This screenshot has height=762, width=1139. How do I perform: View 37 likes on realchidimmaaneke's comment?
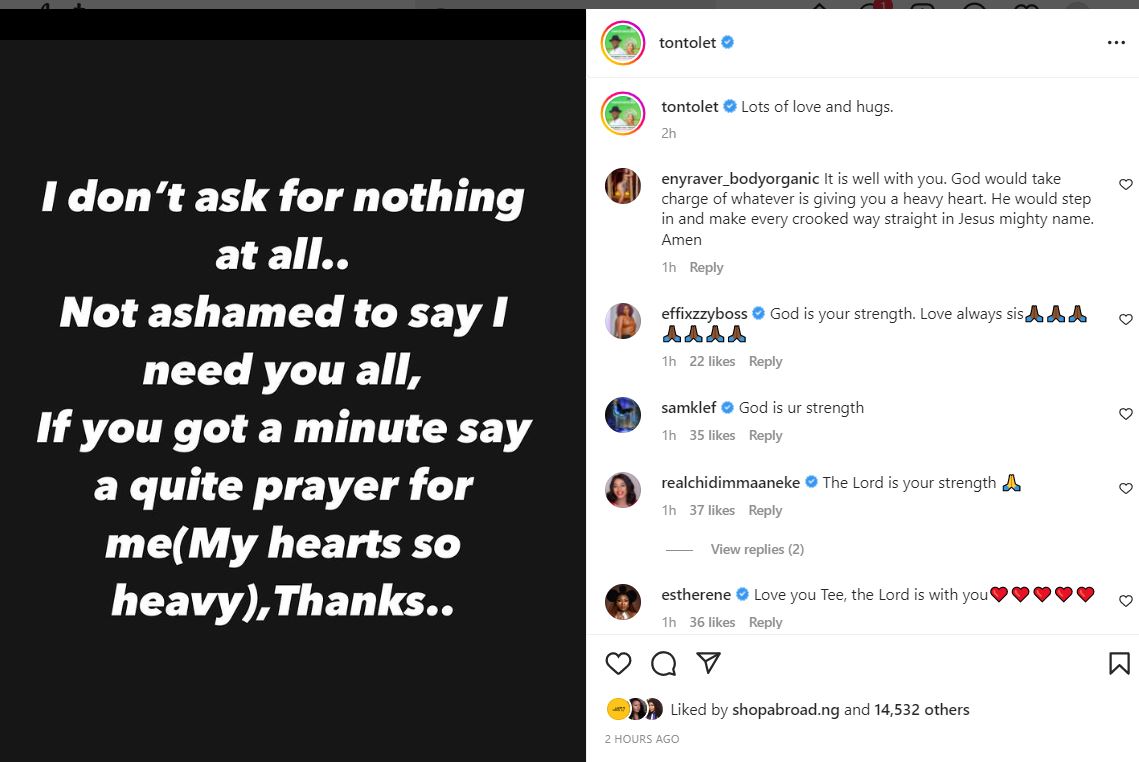[x=712, y=510]
